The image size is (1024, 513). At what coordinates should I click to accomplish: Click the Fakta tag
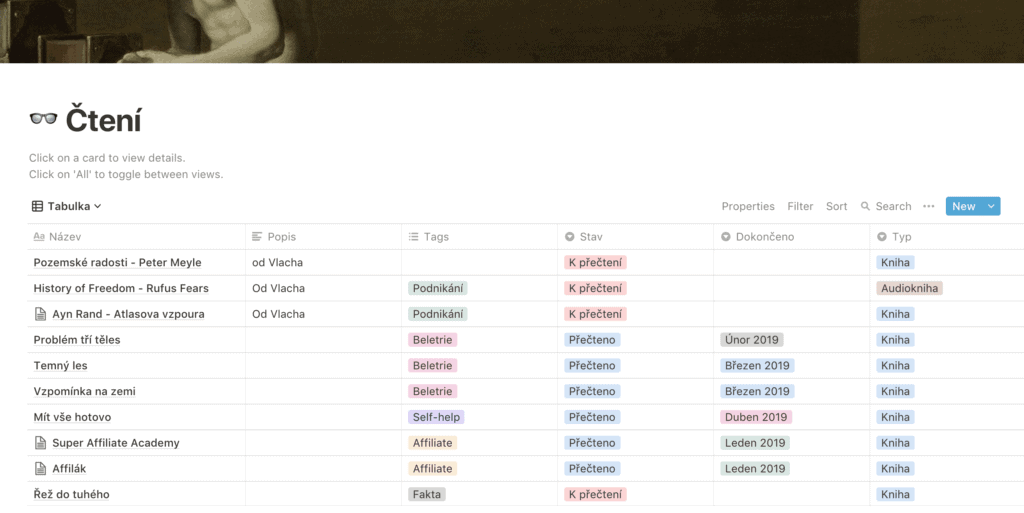pos(426,495)
